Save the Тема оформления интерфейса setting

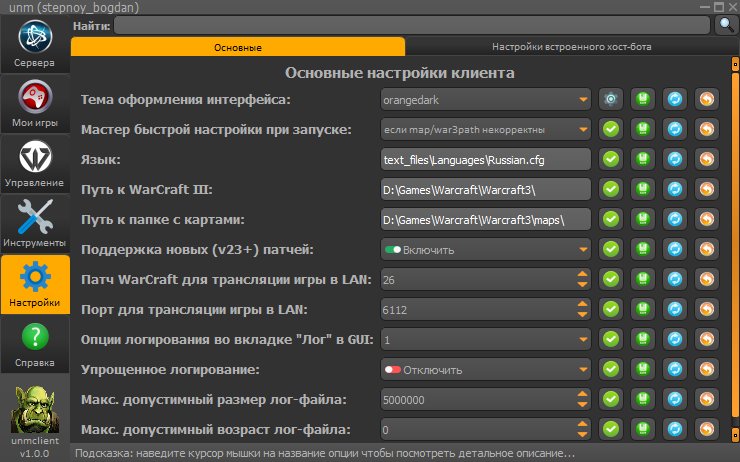point(643,99)
